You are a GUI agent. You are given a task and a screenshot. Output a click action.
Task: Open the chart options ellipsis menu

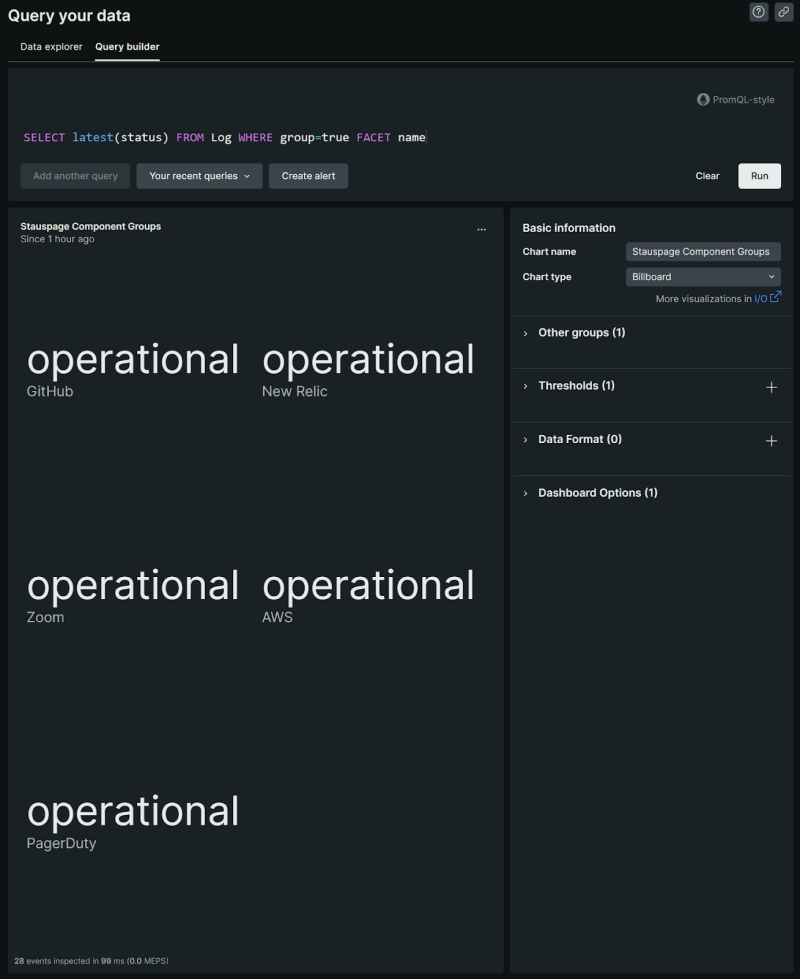481,228
